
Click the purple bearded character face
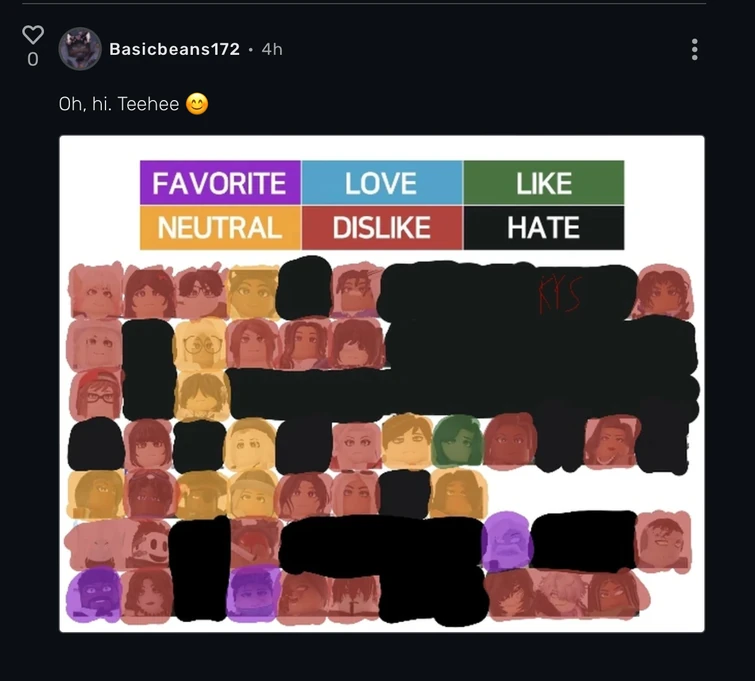point(94,595)
